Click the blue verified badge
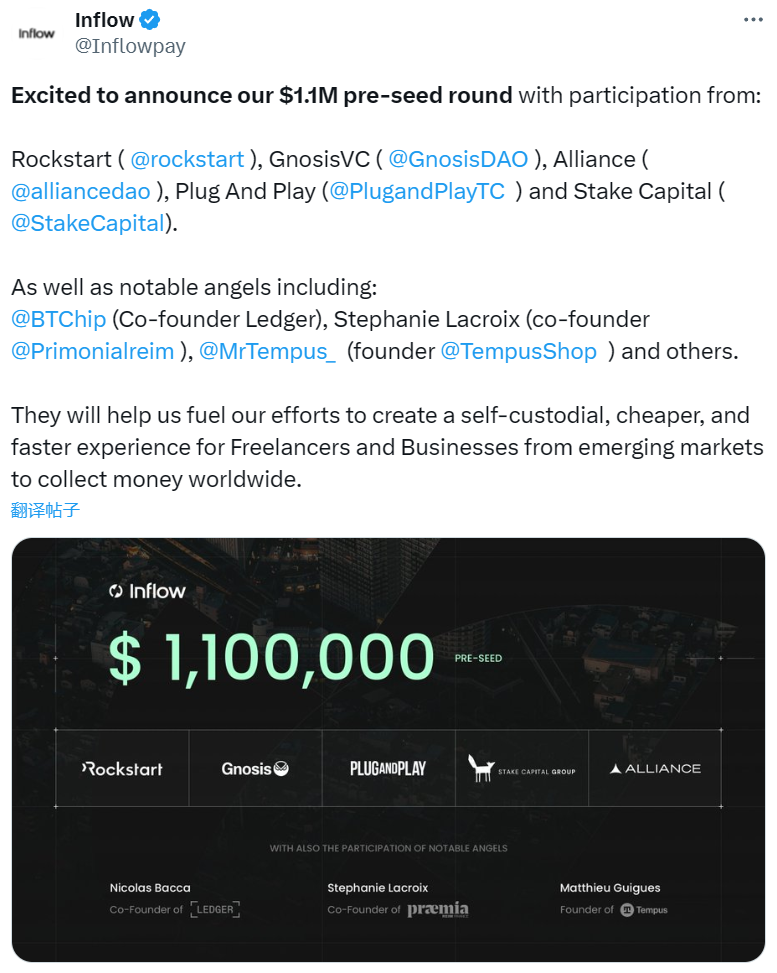The width and height of the screenshot is (777, 973). (150, 20)
